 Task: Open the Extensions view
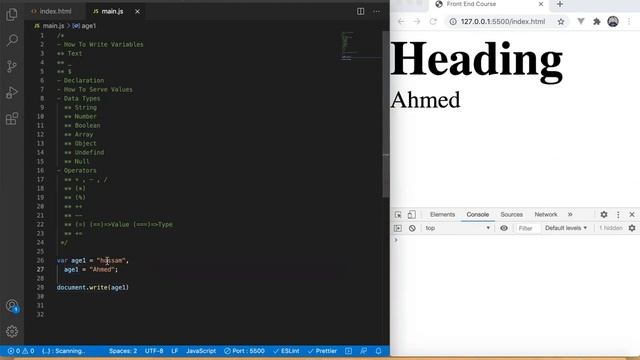[12, 119]
